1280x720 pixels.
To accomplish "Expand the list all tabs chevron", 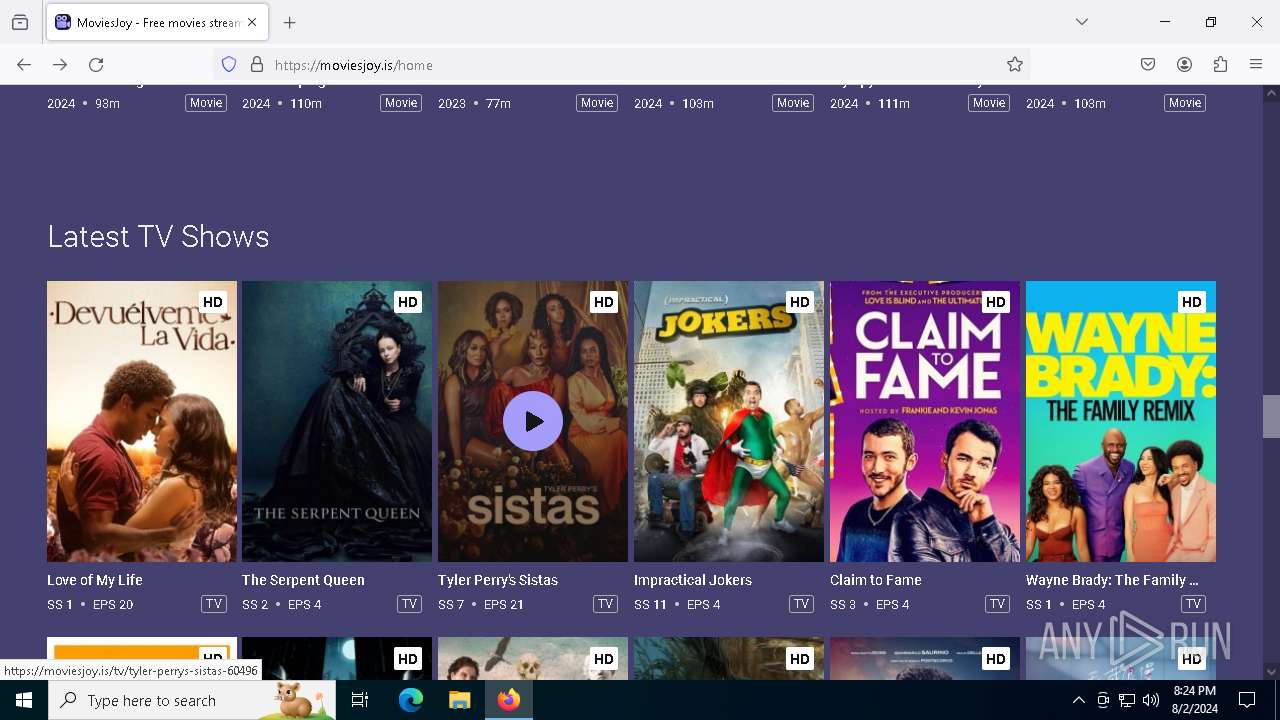I will pyautogui.click(x=1082, y=22).
